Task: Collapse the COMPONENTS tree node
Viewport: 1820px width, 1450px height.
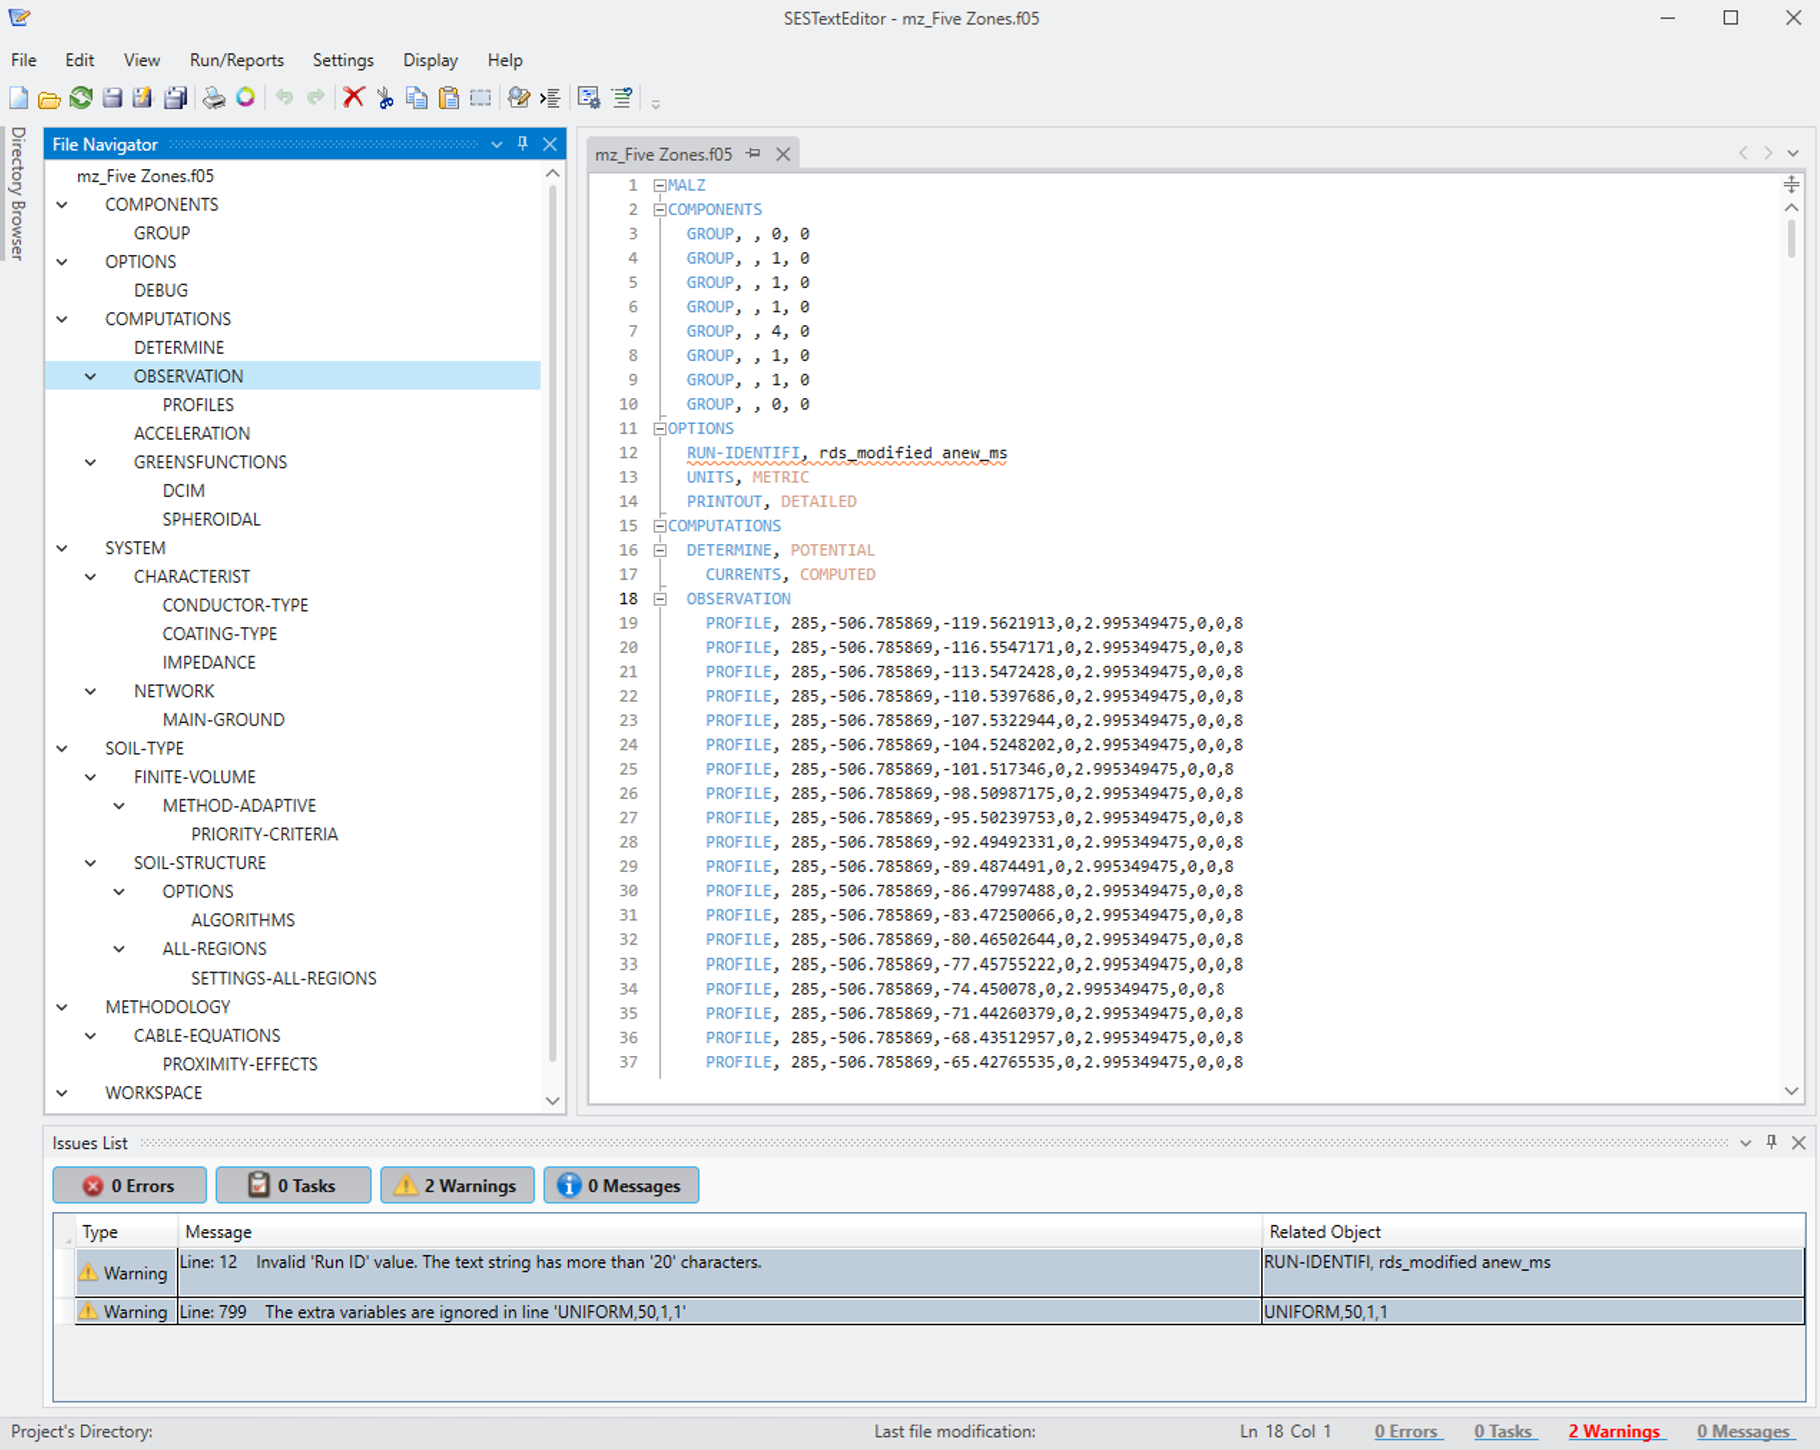Action: [62, 205]
